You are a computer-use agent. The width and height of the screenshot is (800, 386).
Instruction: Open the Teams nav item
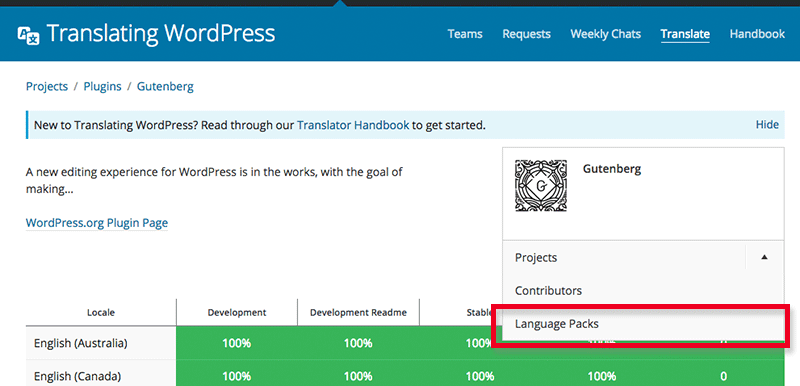tap(465, 34)
